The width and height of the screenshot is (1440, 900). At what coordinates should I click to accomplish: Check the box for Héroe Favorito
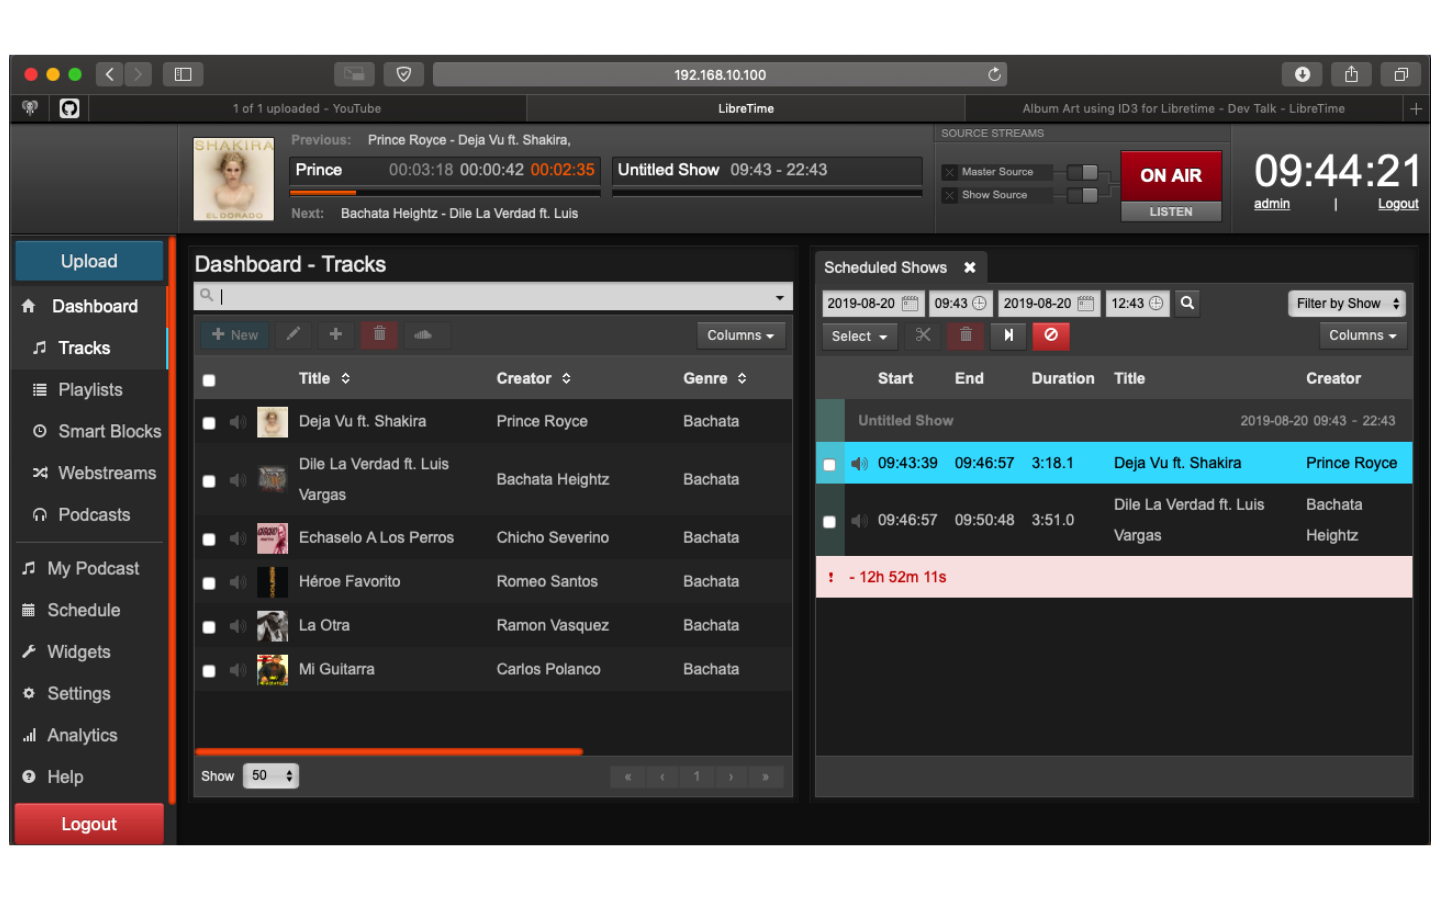point(209,583)
